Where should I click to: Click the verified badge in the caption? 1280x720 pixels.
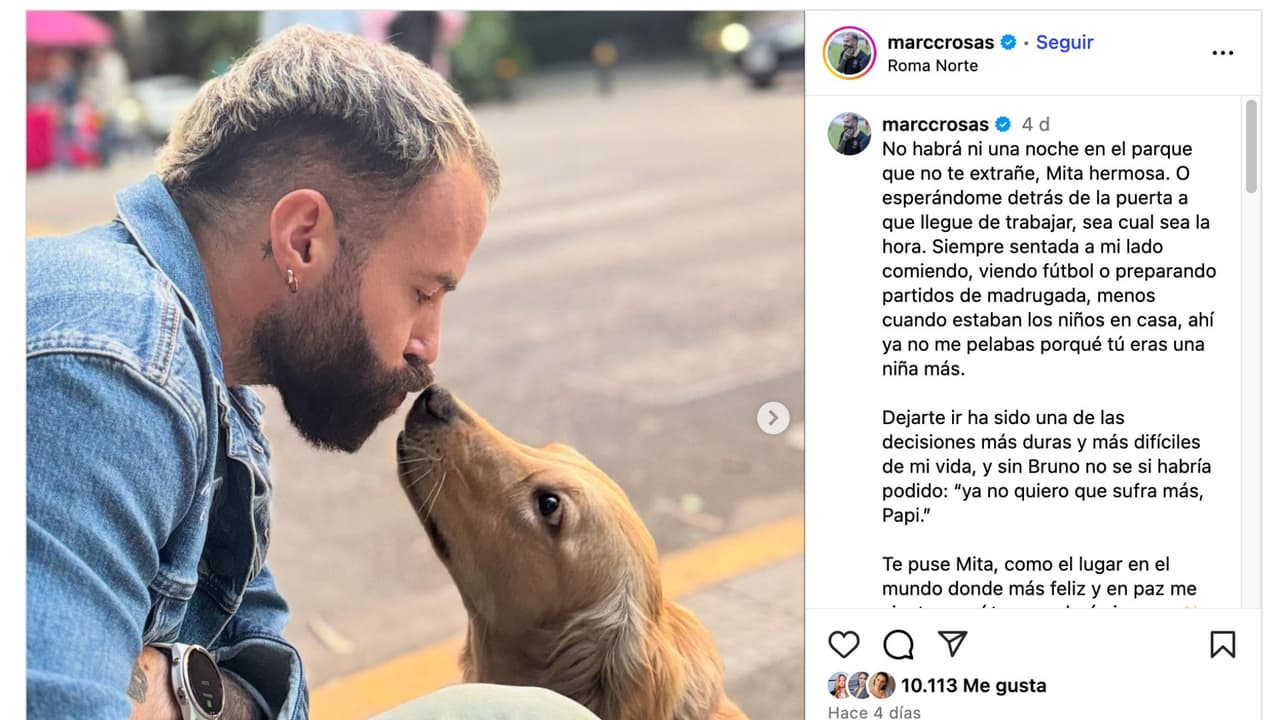tap(1003, 124)
